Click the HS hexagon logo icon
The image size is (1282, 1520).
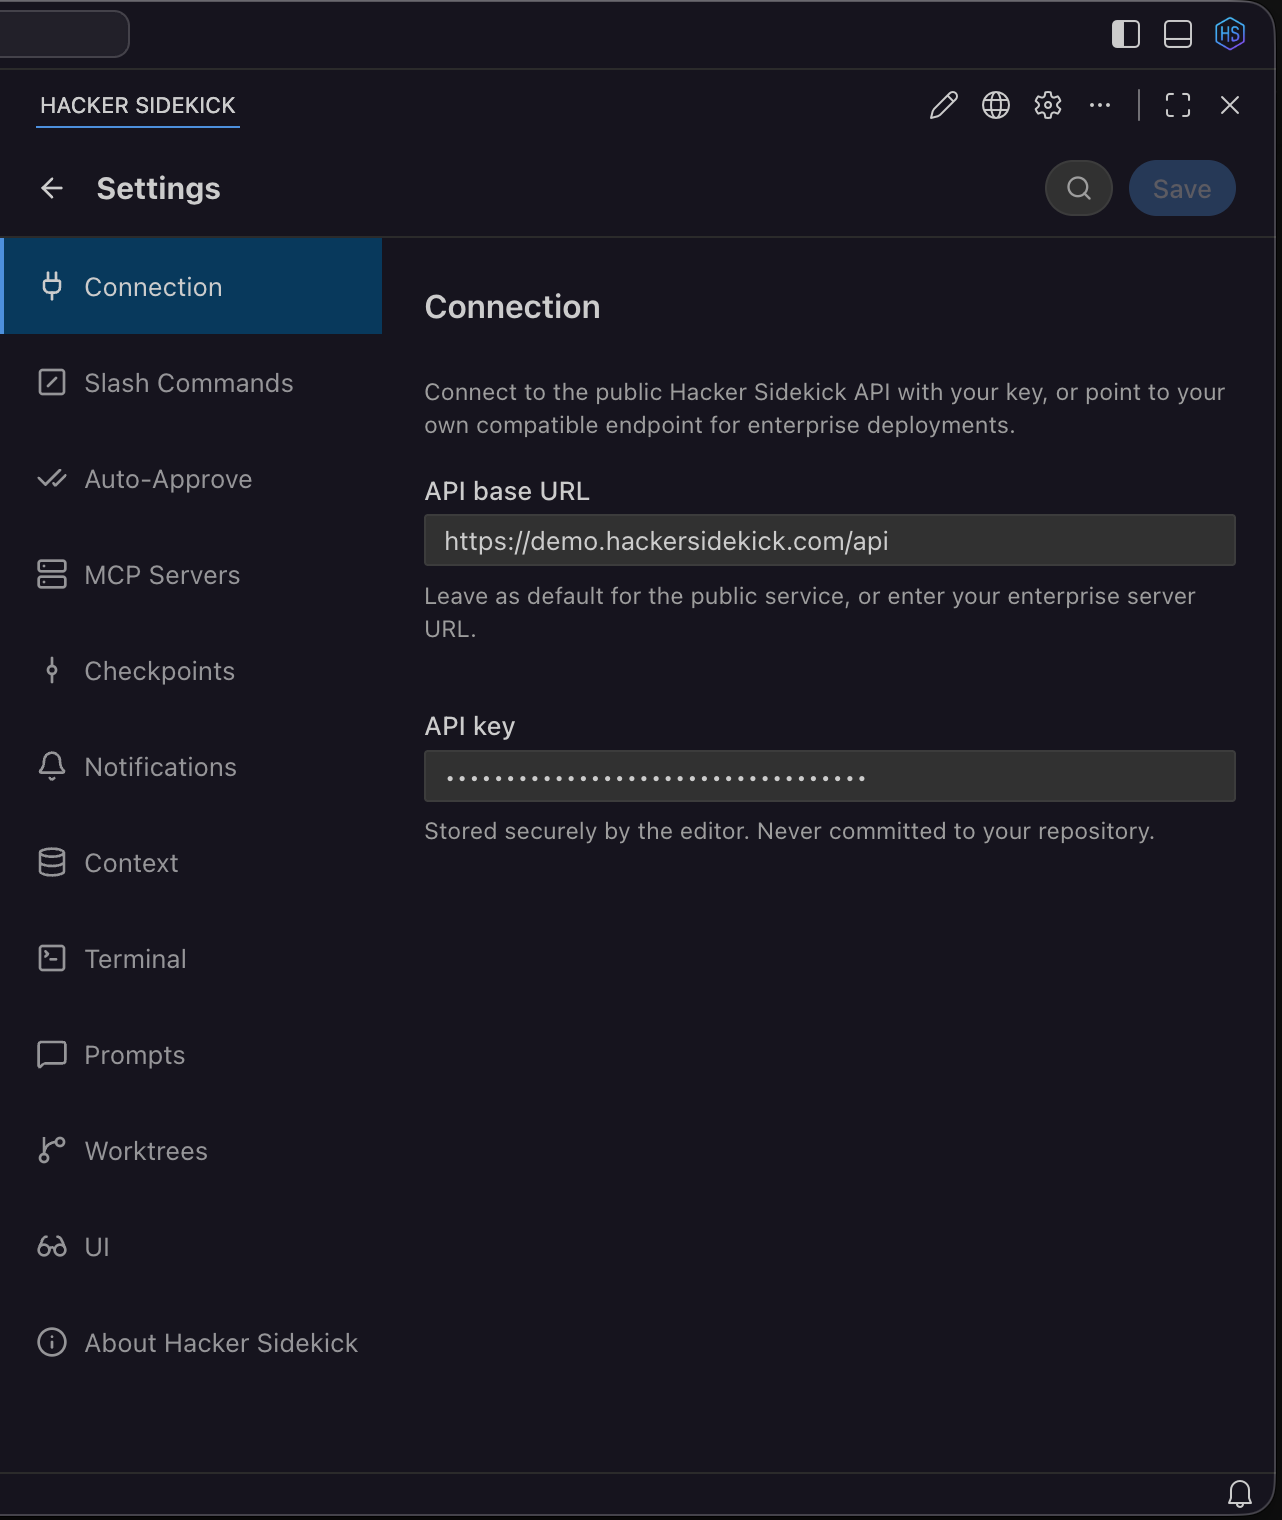[1230, 34]
